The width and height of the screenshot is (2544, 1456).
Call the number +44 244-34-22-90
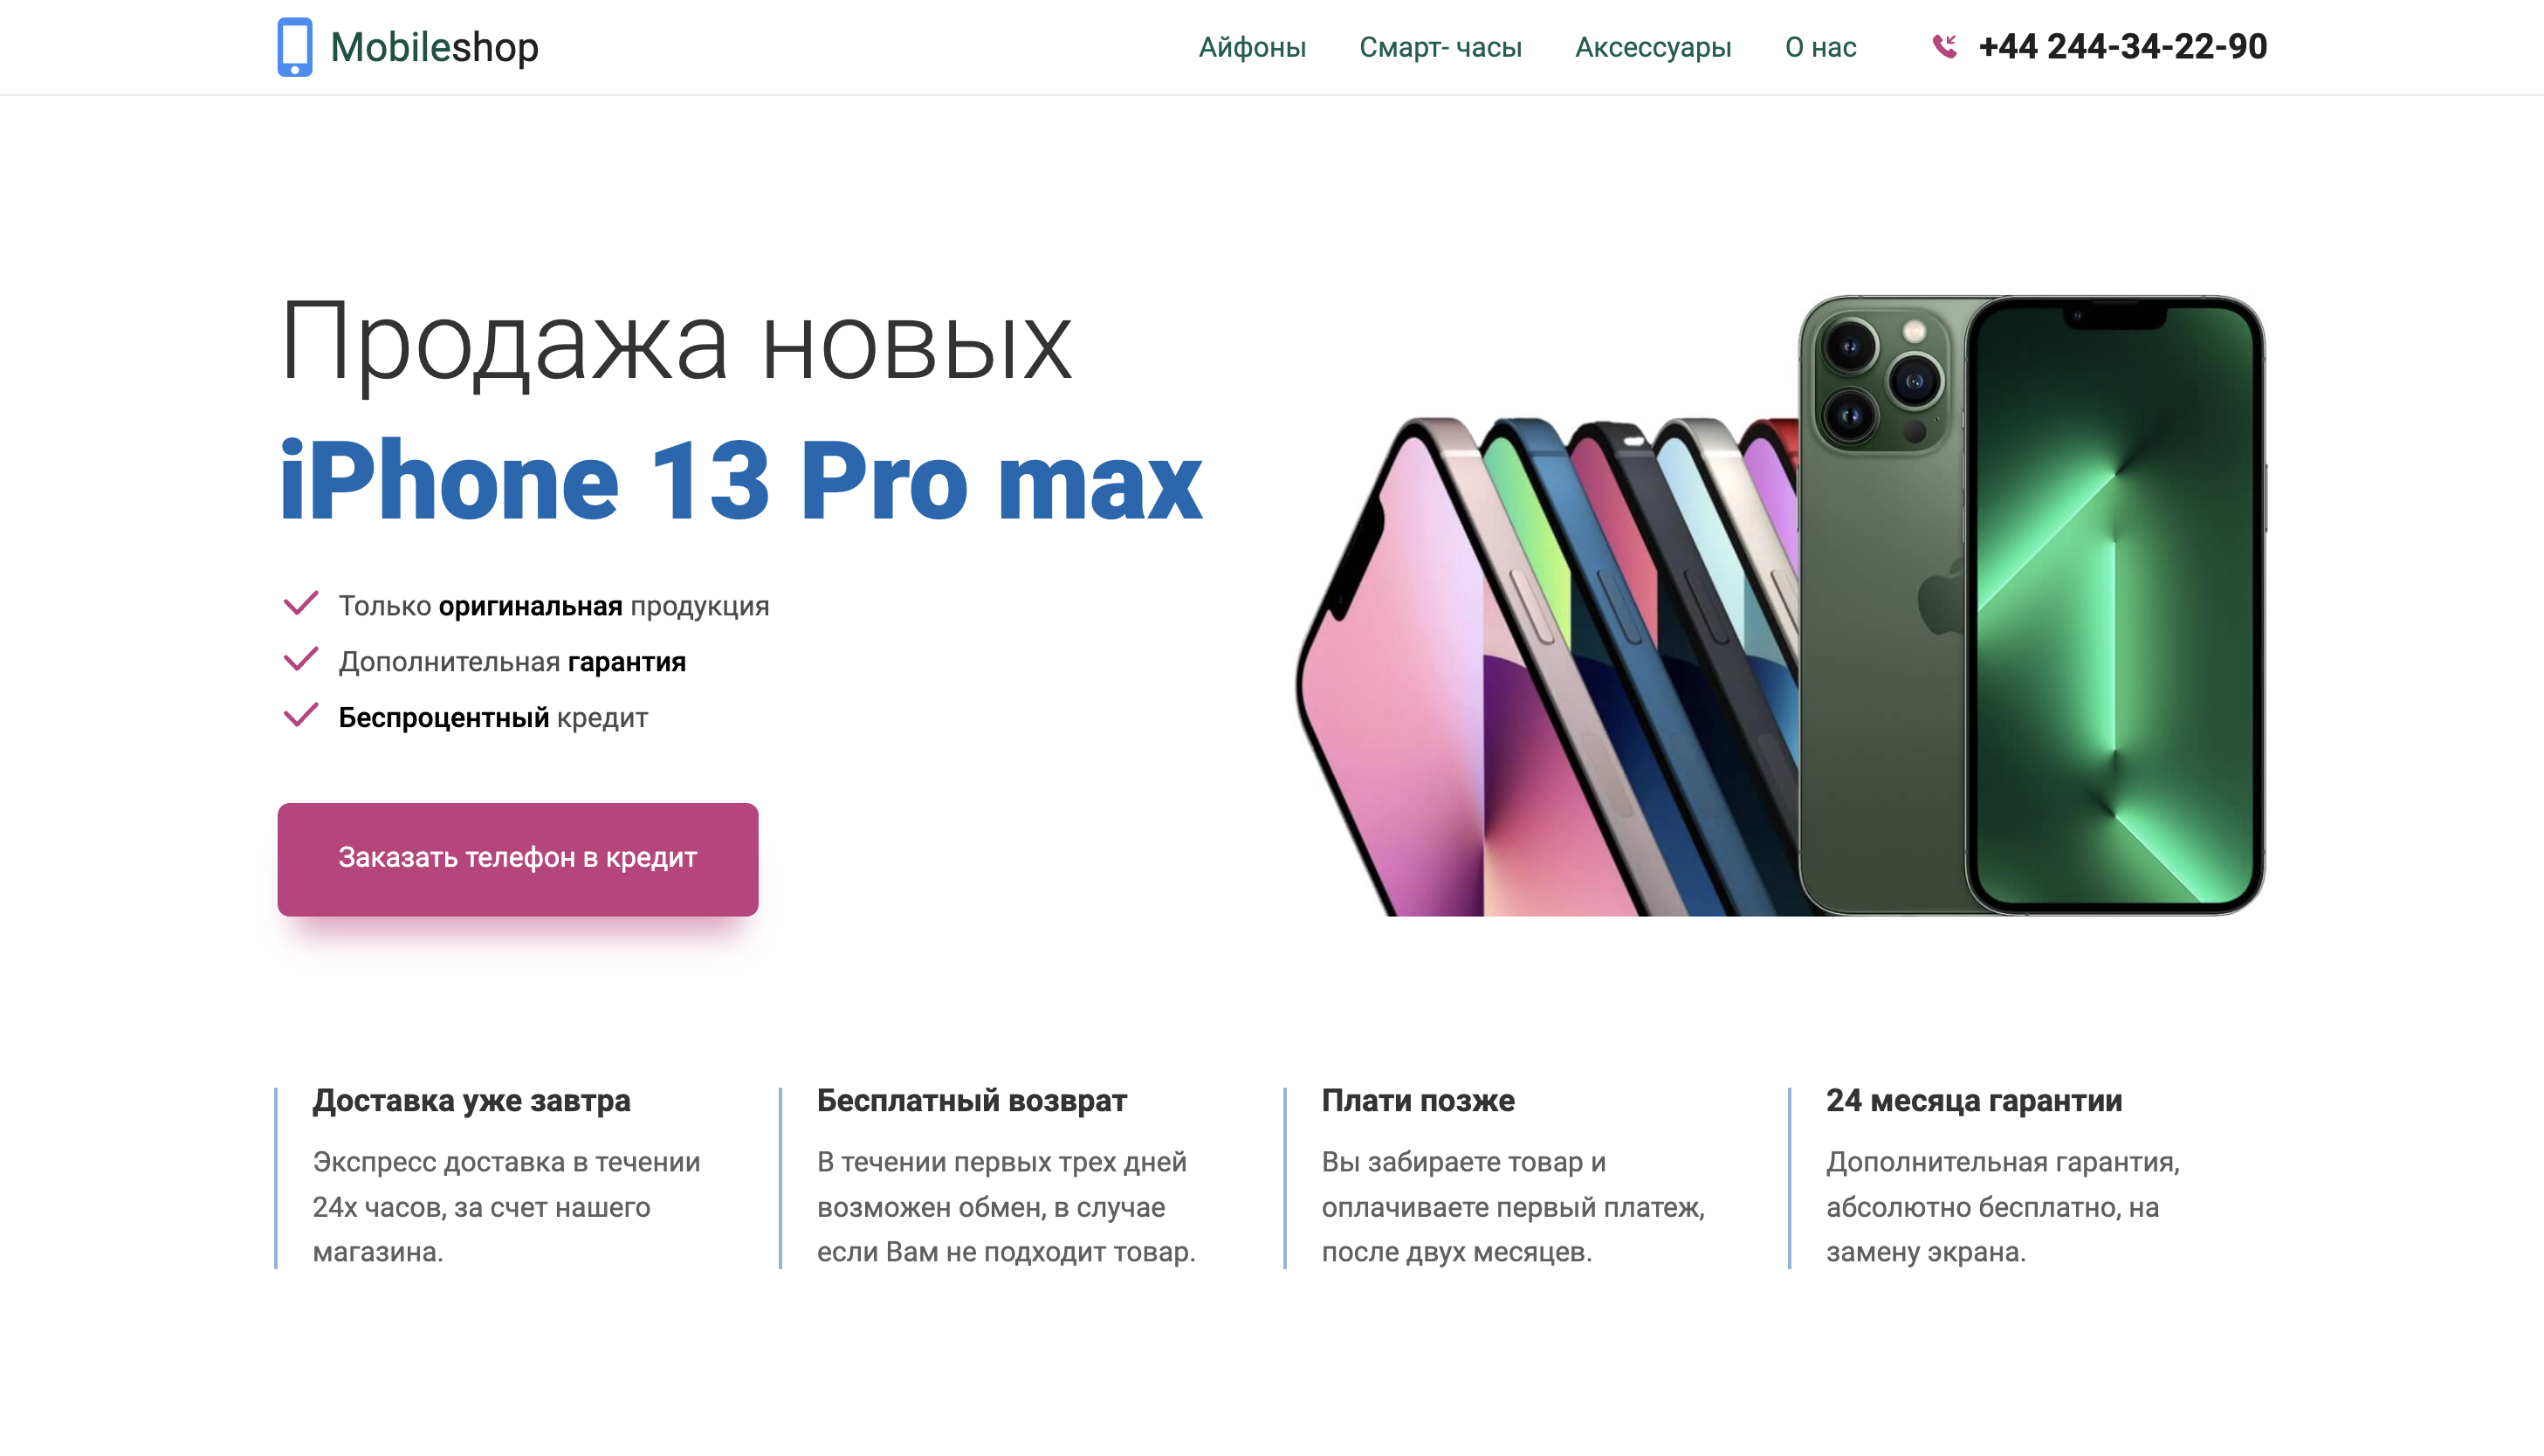(x=2122, y=46)
